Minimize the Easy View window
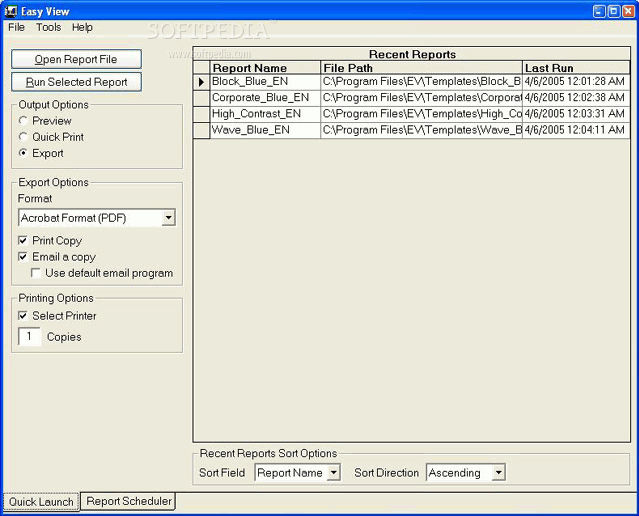The image size is (639, 516). coord(599,11)
